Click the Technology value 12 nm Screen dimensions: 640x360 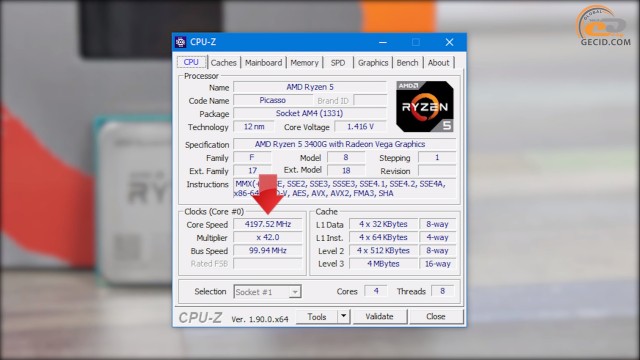(253, 127)
